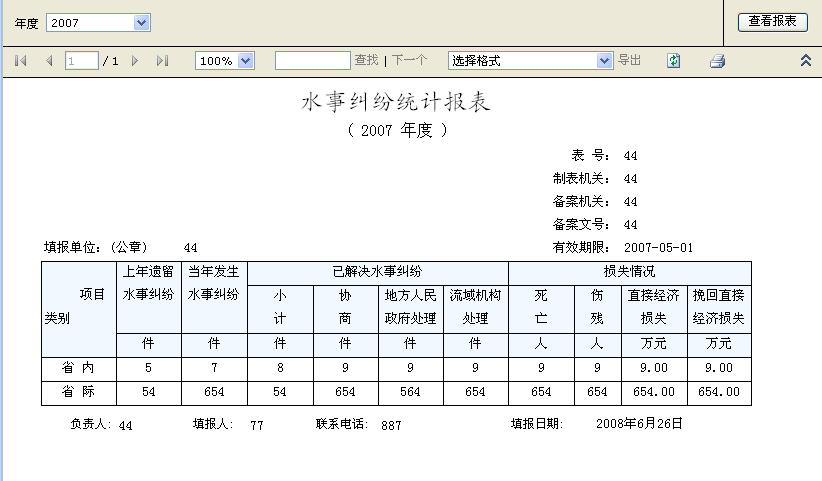Click the report title 水事纠纷统计报表
The width and height of the screenshot is (822, 481).
click(x=396, y=102)
